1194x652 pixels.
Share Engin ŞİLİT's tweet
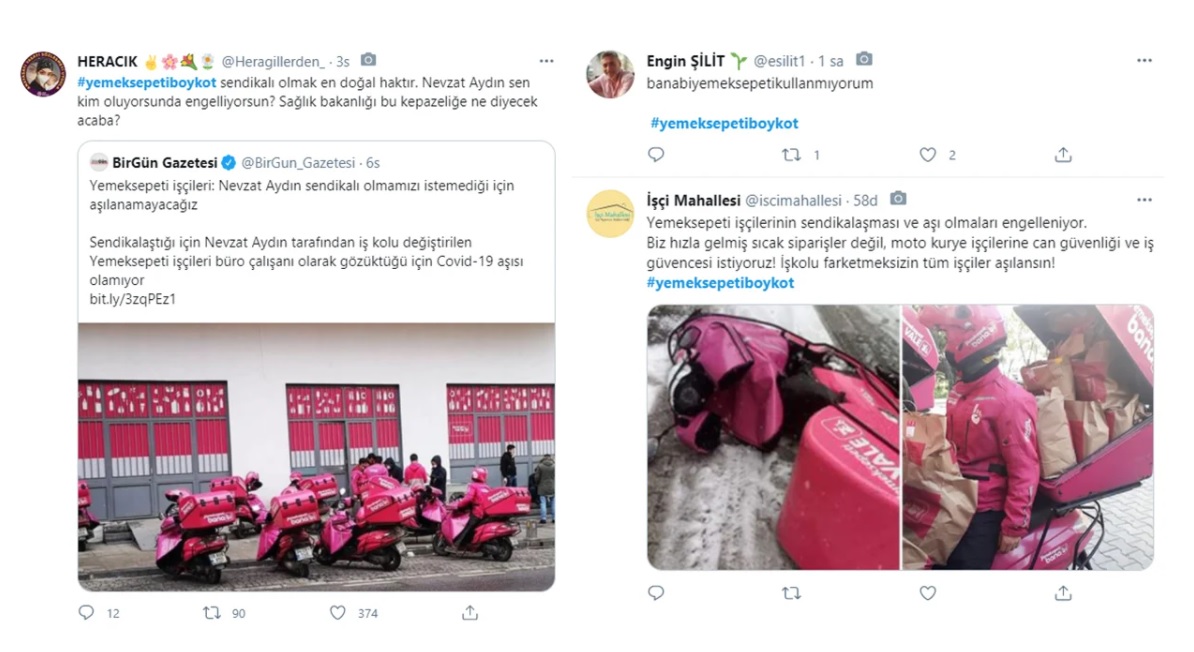1063,155
